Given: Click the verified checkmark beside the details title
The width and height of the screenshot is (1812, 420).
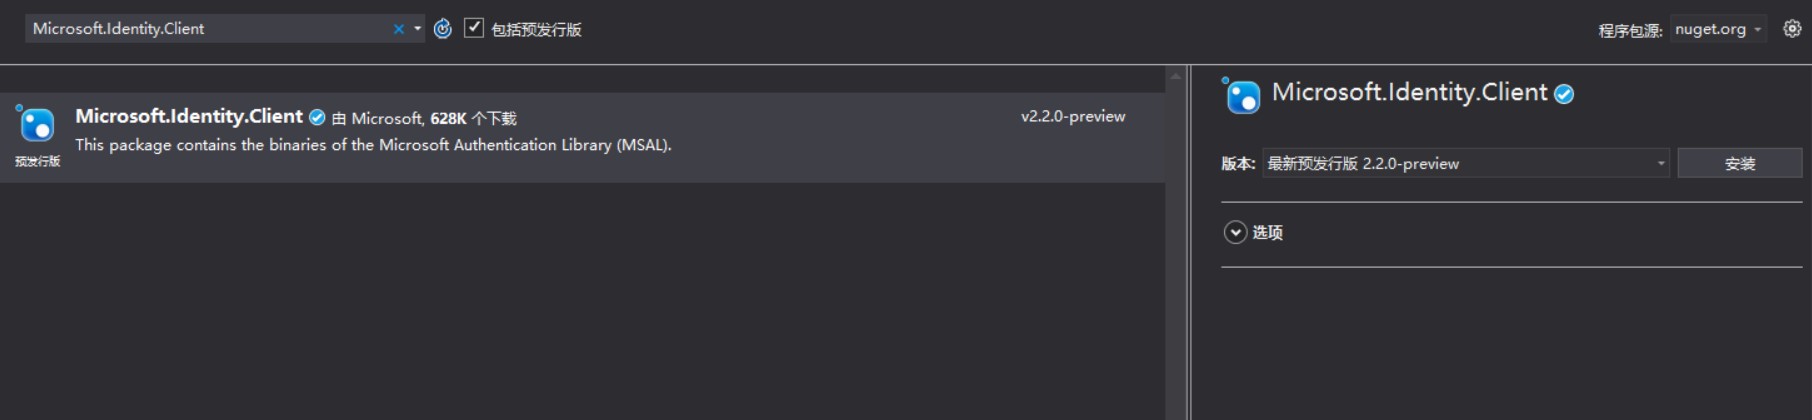Looking at the screenshot, I should (1564, 94).
